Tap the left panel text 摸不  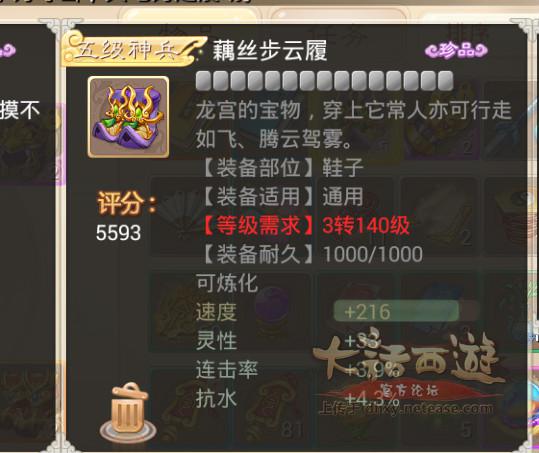(20, 110)
